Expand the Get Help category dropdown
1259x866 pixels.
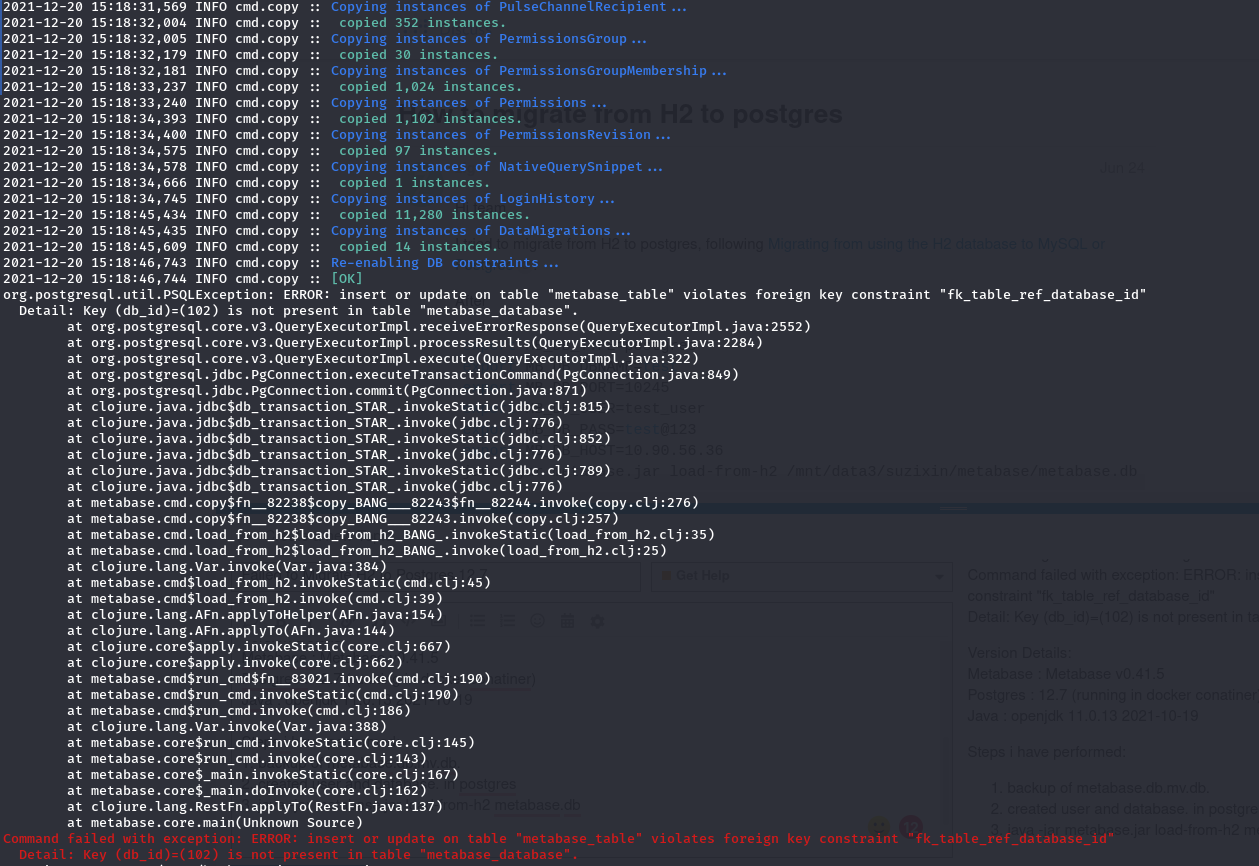(x=800, y=576)
